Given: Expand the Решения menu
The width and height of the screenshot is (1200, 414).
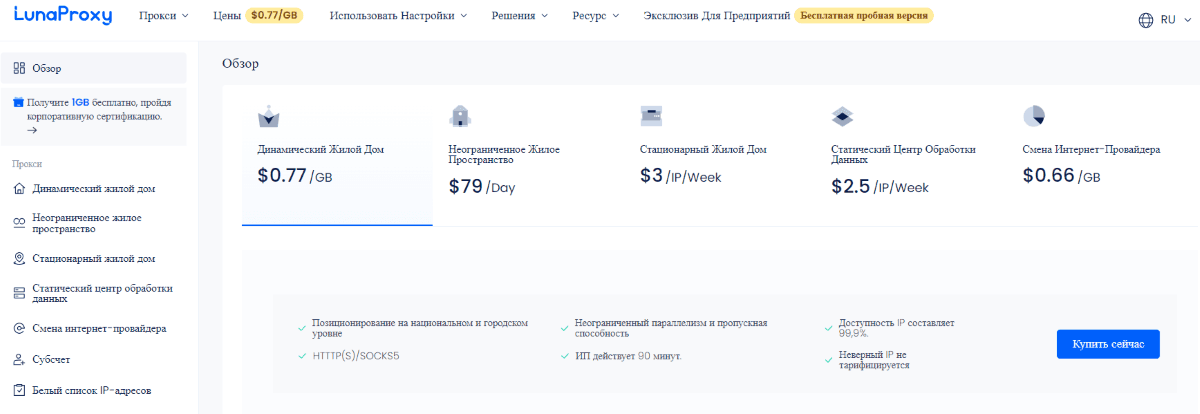Looking at the screenshot, I should [520, 16].
